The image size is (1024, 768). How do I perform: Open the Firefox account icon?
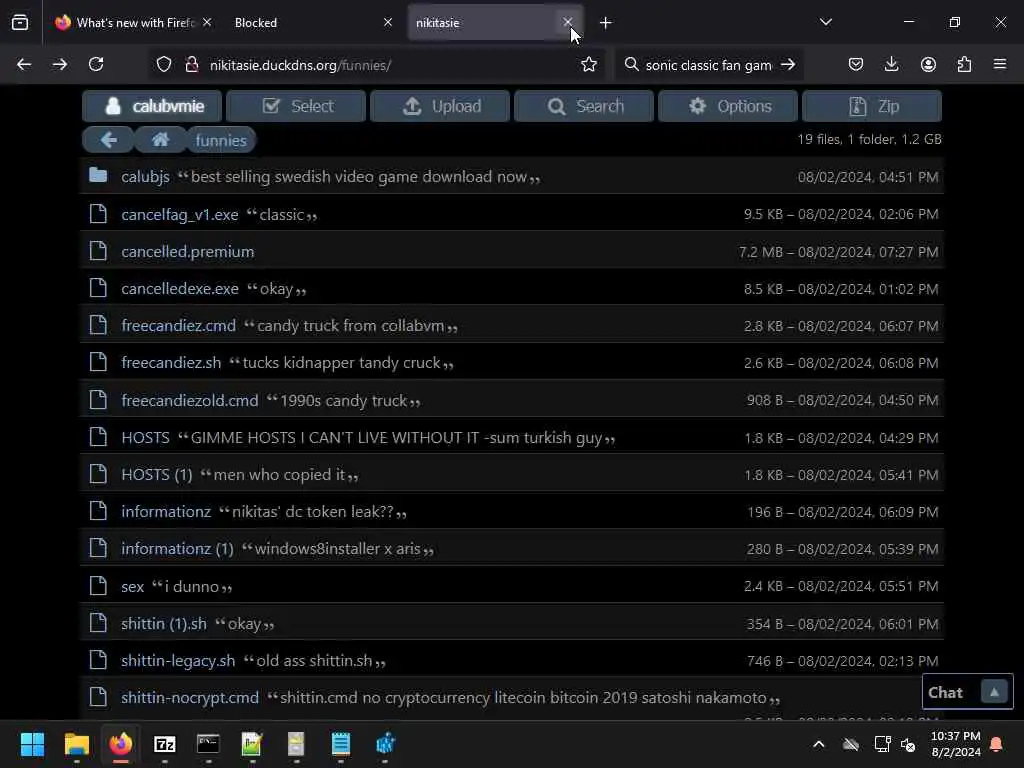[928, 64]
